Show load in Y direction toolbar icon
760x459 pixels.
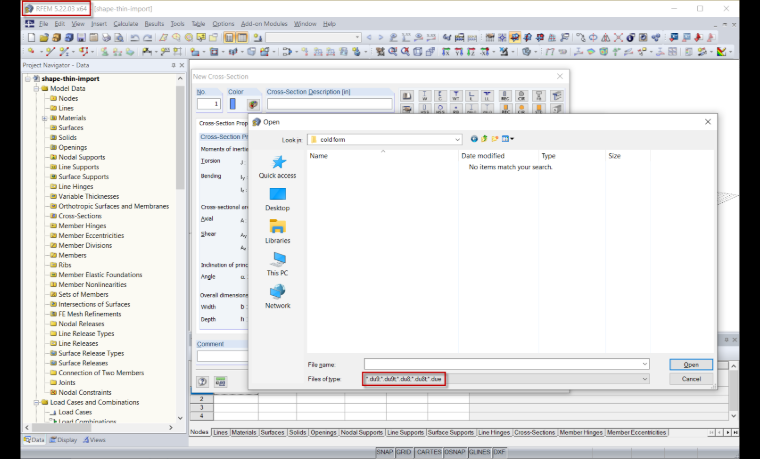[x=459, y=51]
